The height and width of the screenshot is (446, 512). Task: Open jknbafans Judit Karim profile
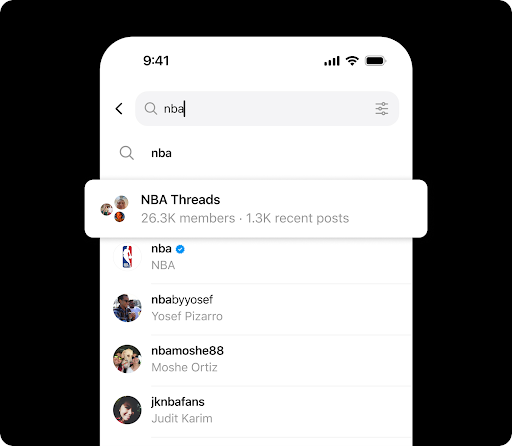tap(256, 410)
